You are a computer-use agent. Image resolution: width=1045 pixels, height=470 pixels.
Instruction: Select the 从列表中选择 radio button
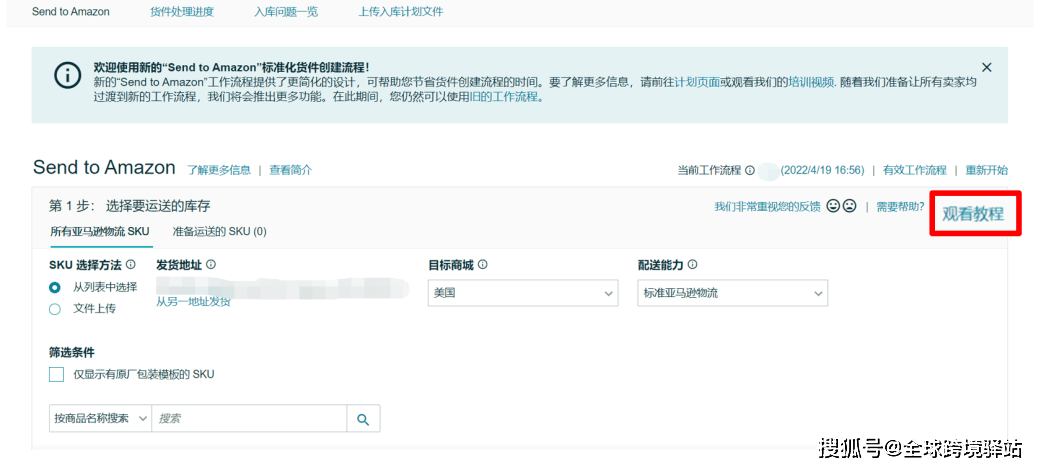55,288
